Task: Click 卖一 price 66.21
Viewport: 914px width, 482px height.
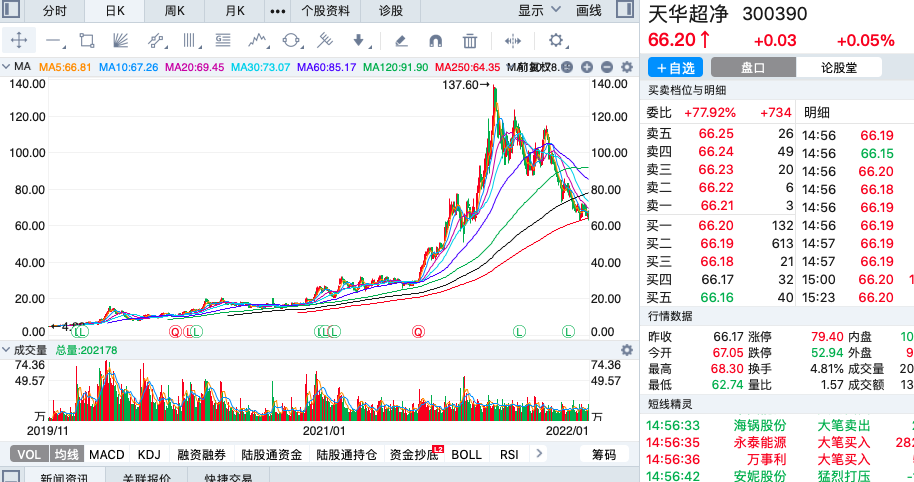Action: click(x=717, y=205)
